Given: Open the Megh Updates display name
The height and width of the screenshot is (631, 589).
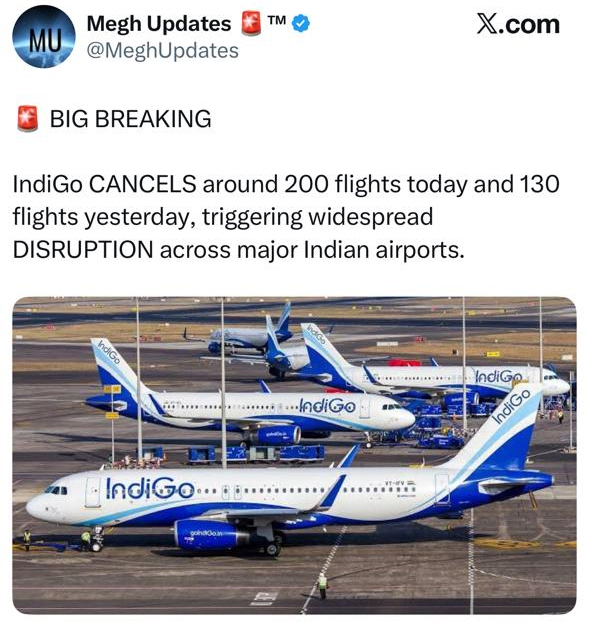Looking at the screenshot, I should 159,24.
